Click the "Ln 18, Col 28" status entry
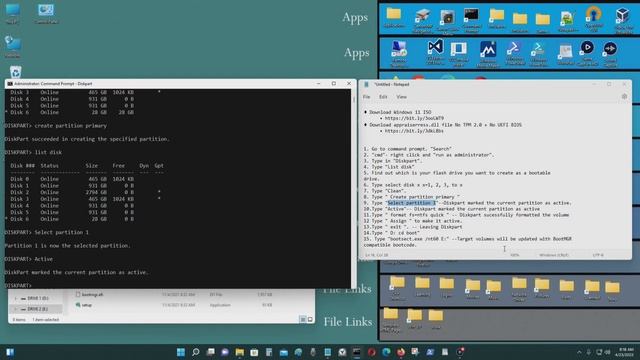 (x=376, y=255)
